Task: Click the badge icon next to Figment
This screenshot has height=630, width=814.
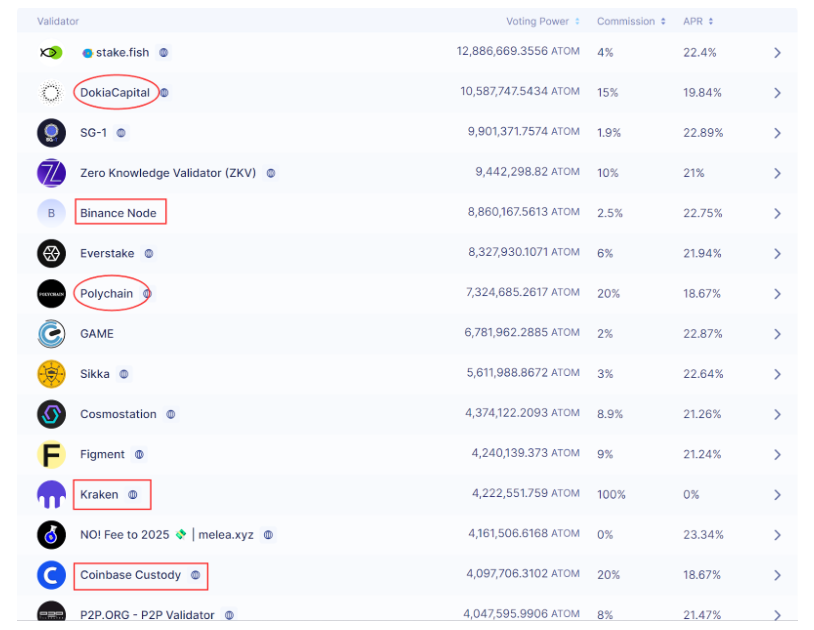Action: point(139,455)
